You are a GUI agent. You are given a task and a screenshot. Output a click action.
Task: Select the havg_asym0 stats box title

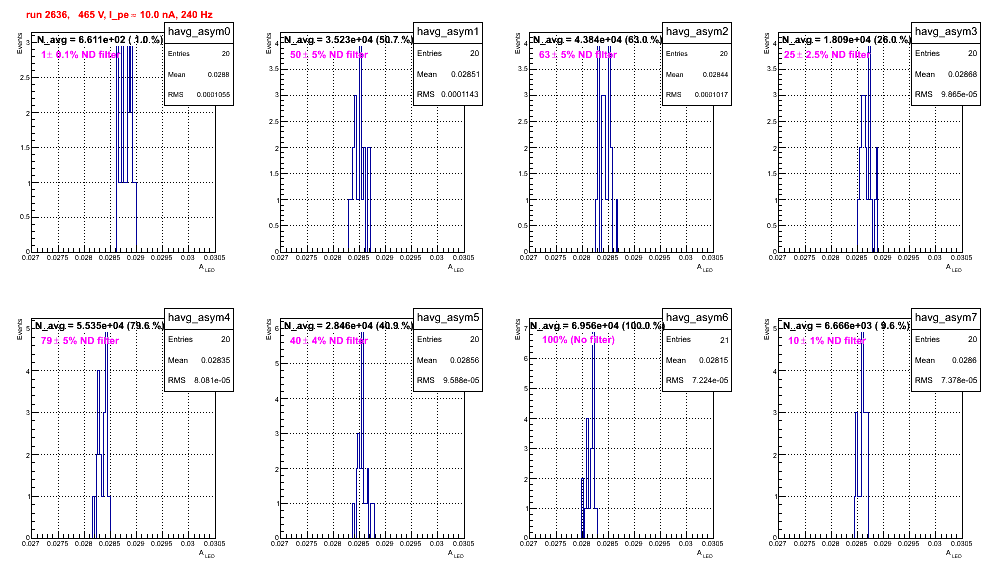(x=199, y=32)
